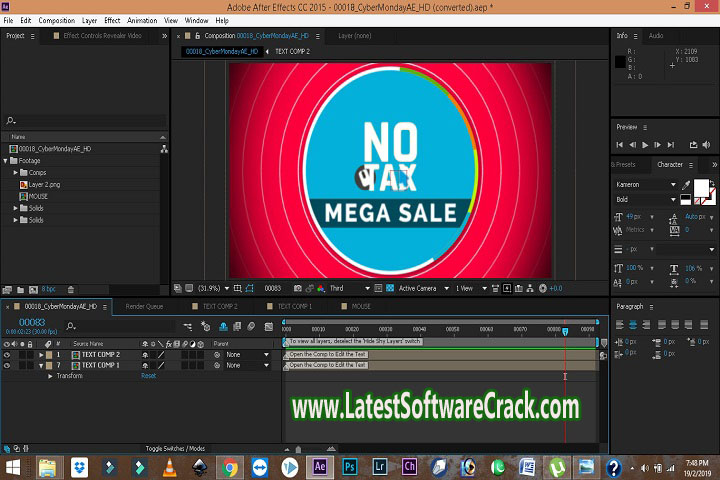Click the snapshot camera icon in viewer
Image resolution: width=720 pixels, height=480 pixels.
coord(297,288)
